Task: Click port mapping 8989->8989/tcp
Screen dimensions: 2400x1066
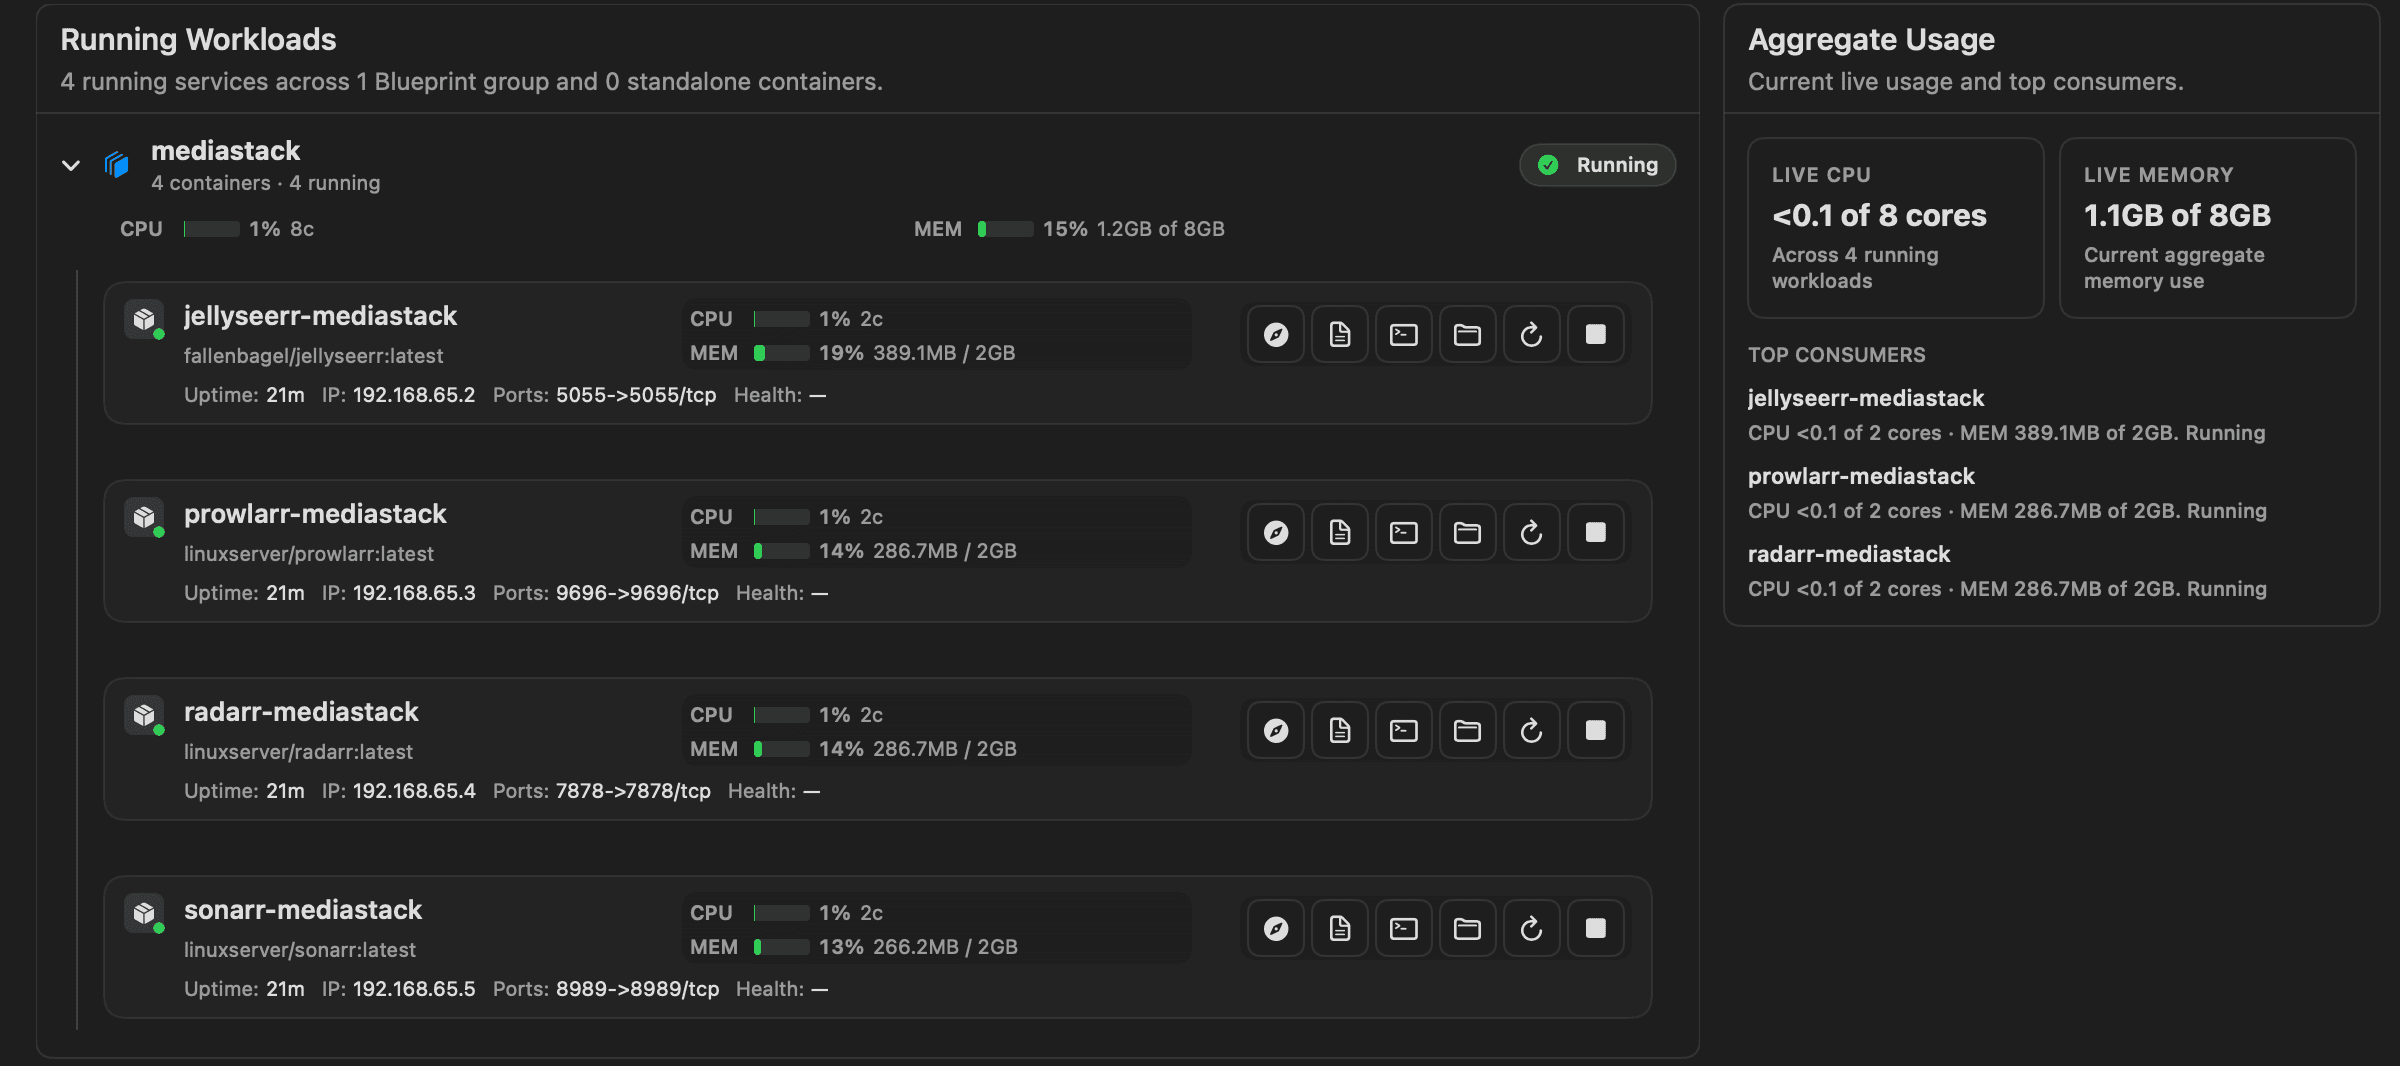Action: pos(637,989)
